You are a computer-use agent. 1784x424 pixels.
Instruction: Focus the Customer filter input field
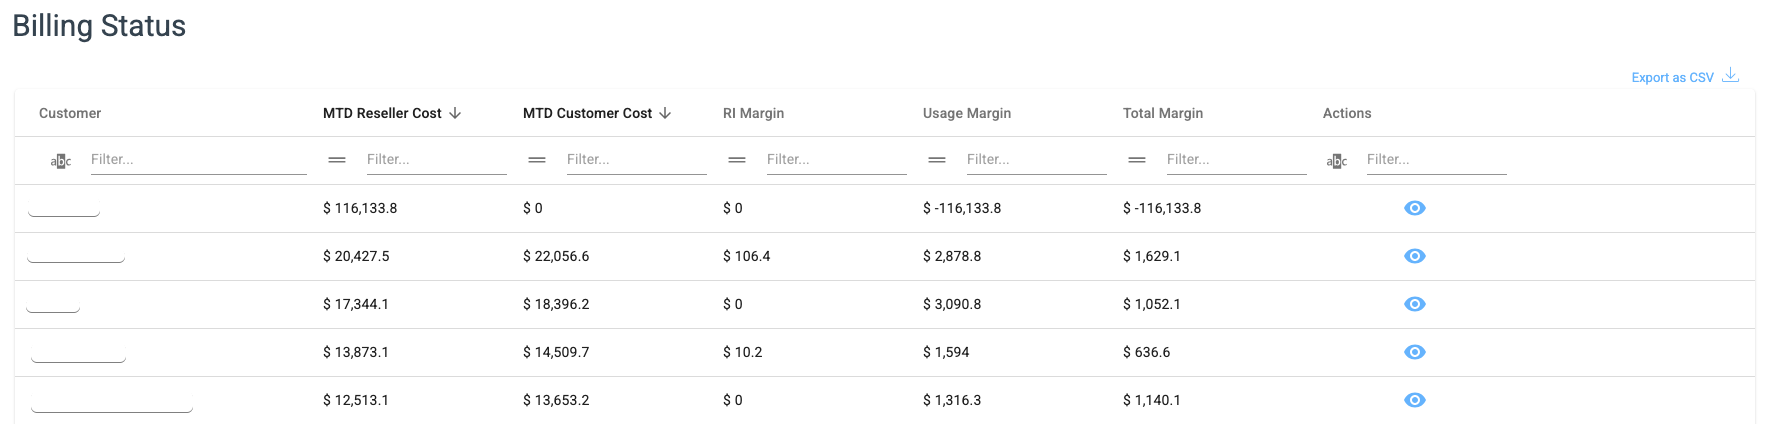click(x=198, y=160)
